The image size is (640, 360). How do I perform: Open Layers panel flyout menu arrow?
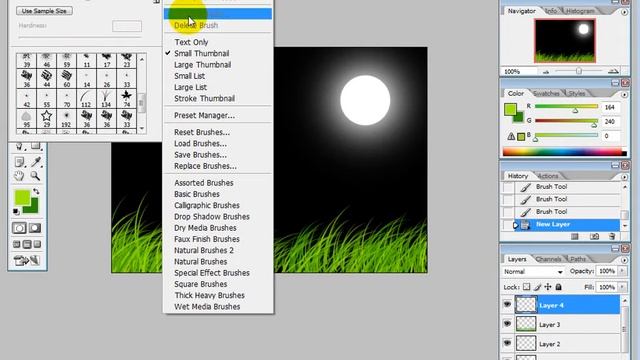[x=624, y=260]
